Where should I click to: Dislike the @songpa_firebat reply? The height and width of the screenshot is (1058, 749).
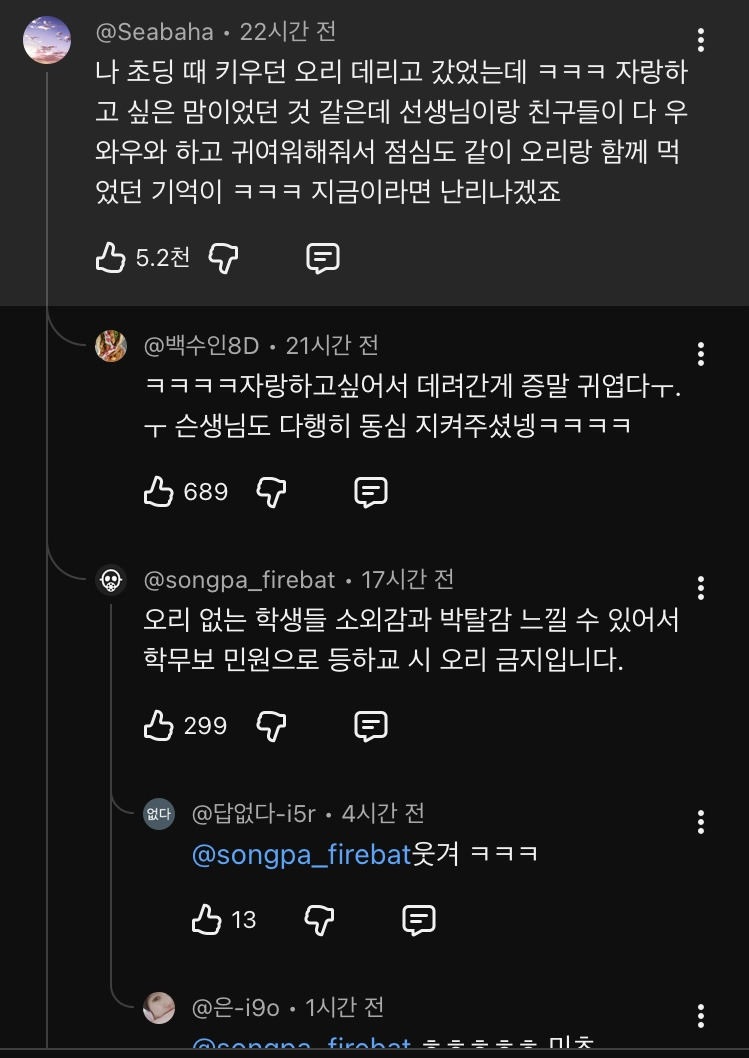pos(271,726)
